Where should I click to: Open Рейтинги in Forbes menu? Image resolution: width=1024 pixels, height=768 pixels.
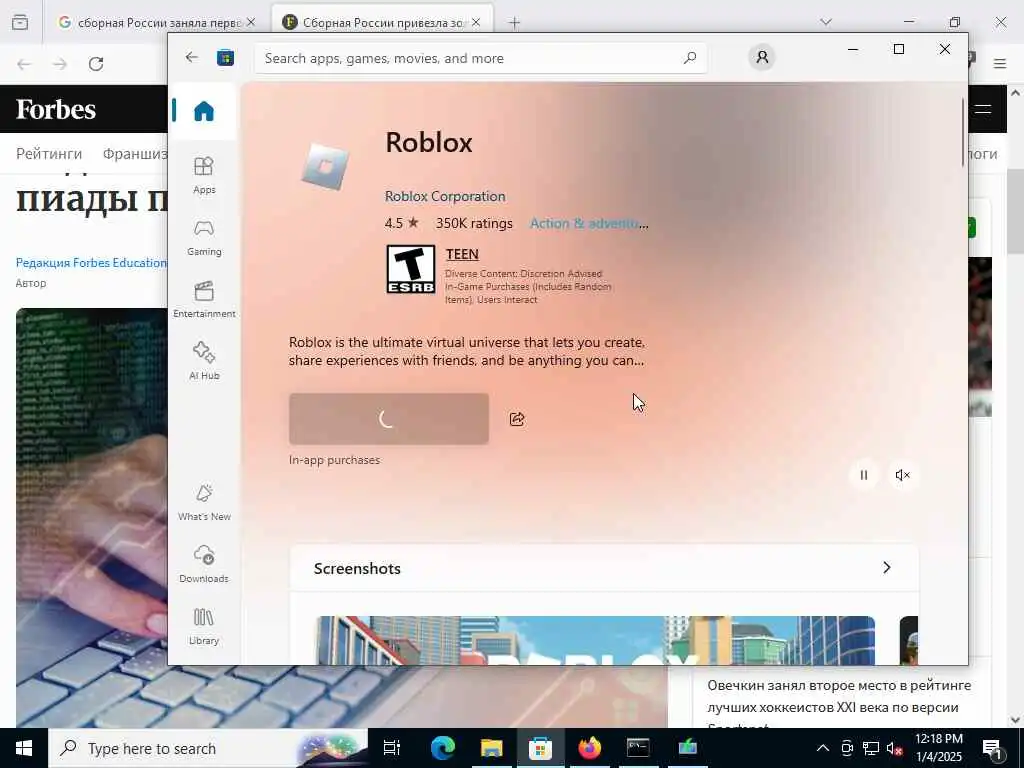49,153
